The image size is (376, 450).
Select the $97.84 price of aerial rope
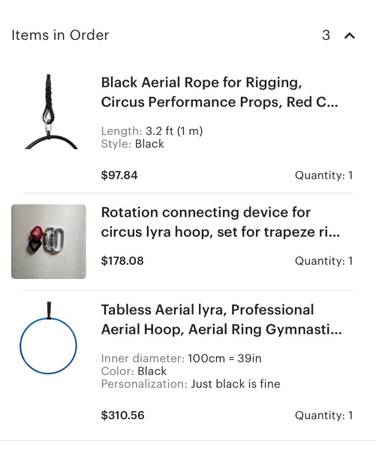point(119,175)
